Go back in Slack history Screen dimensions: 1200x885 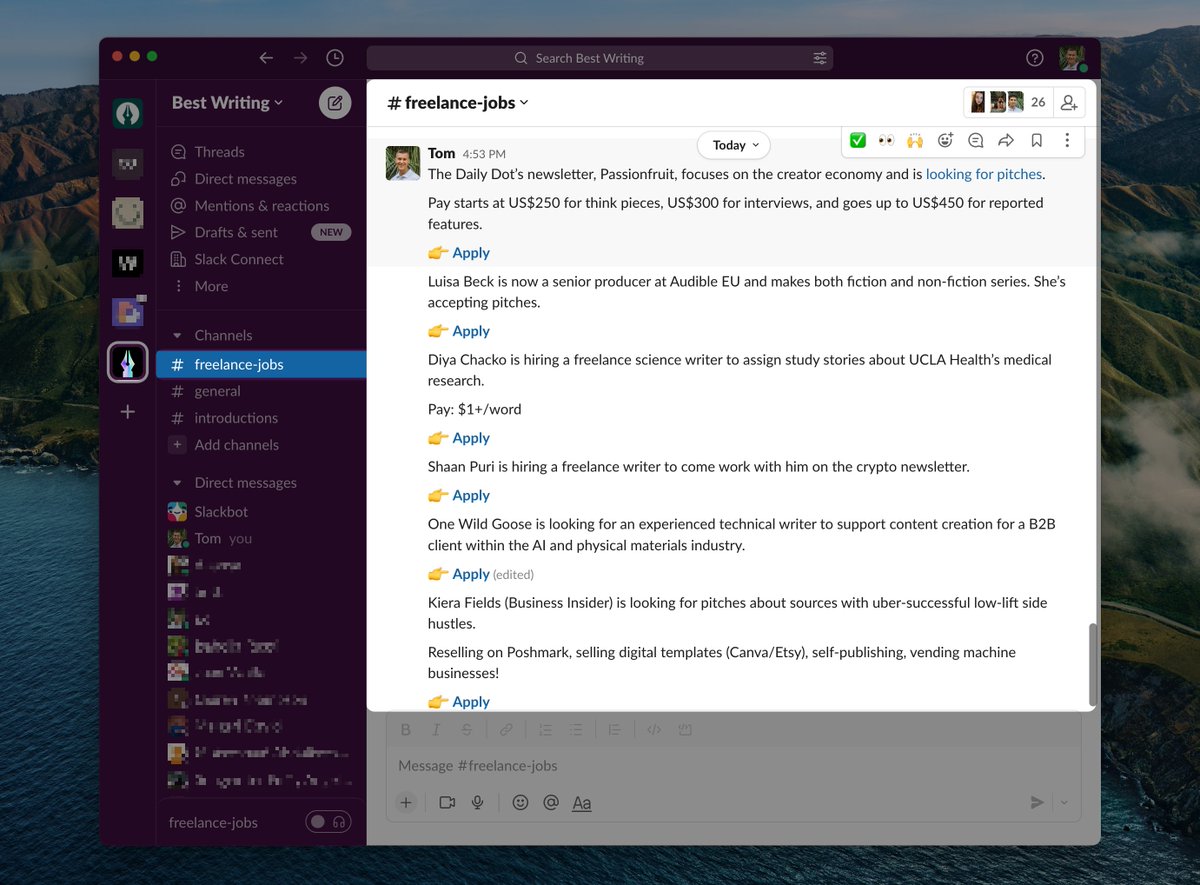click(266, 58)
